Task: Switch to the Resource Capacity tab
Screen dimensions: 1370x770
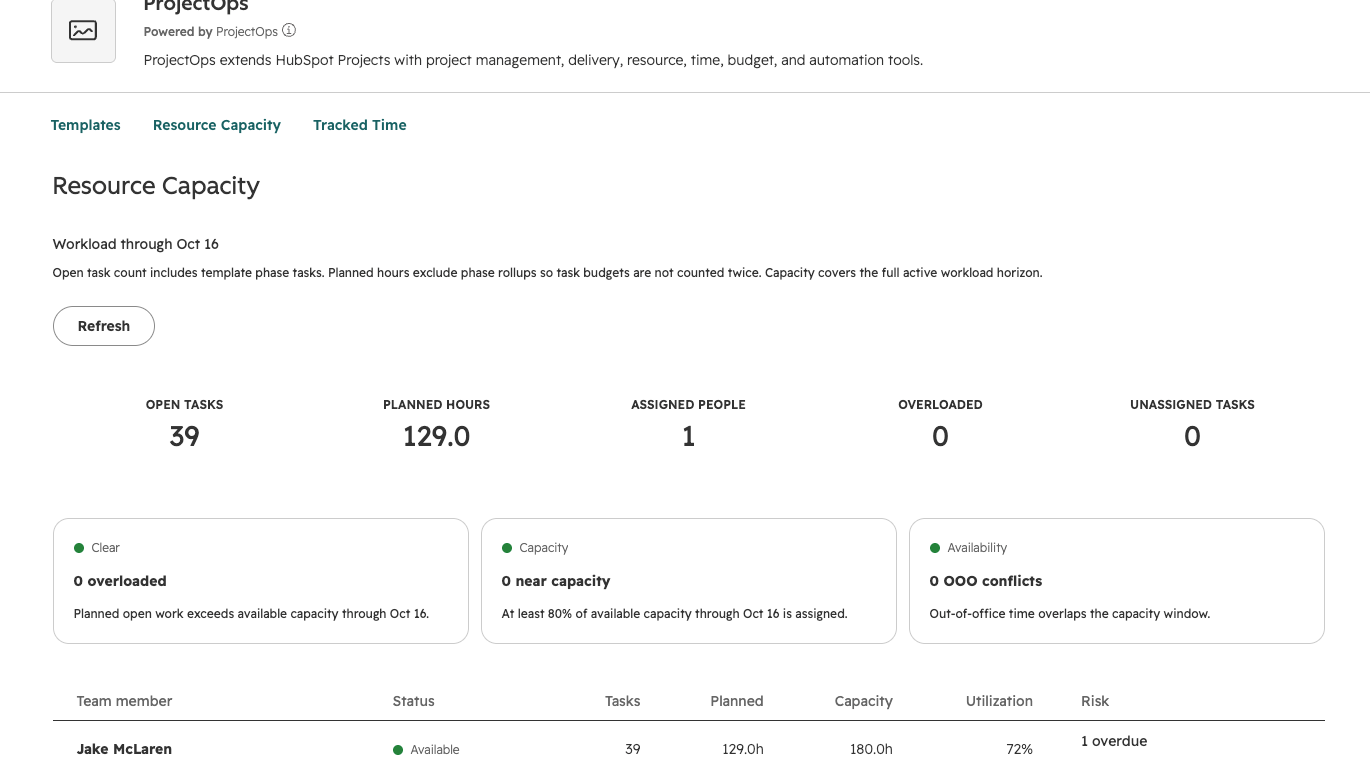Action: click(217, 125)
